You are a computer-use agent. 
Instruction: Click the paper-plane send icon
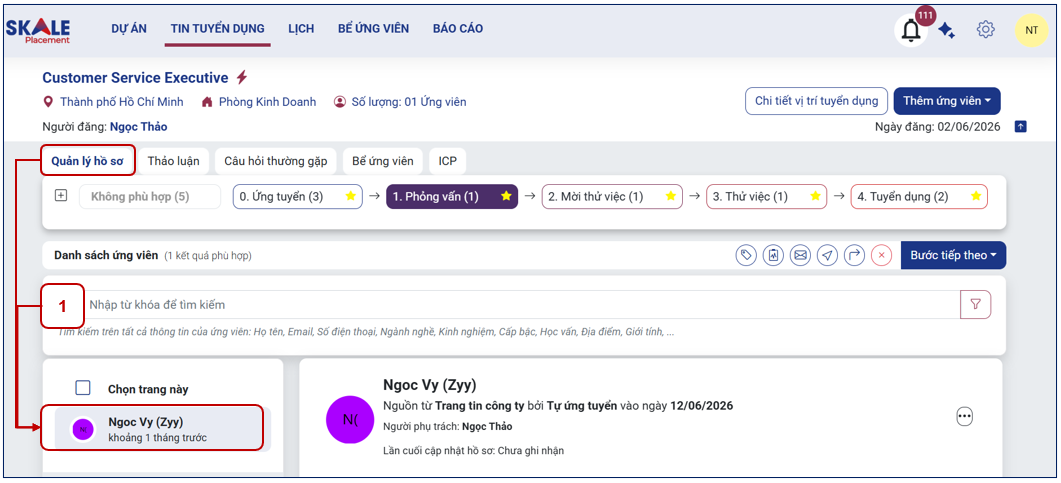(827, 256)
